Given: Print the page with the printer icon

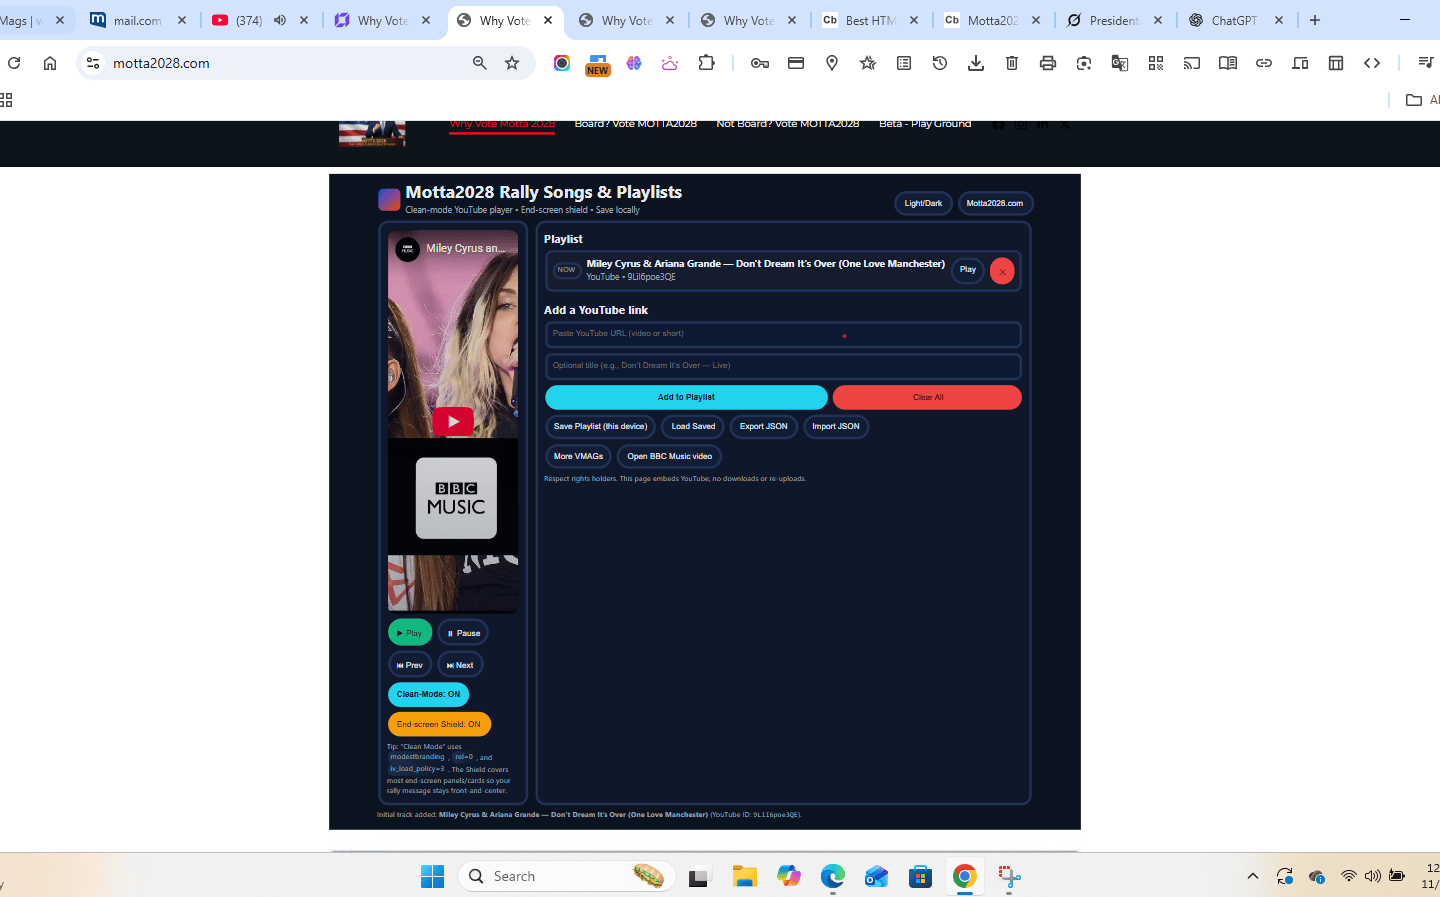Looking at the screenshot, I should (x=1048, y=63).
